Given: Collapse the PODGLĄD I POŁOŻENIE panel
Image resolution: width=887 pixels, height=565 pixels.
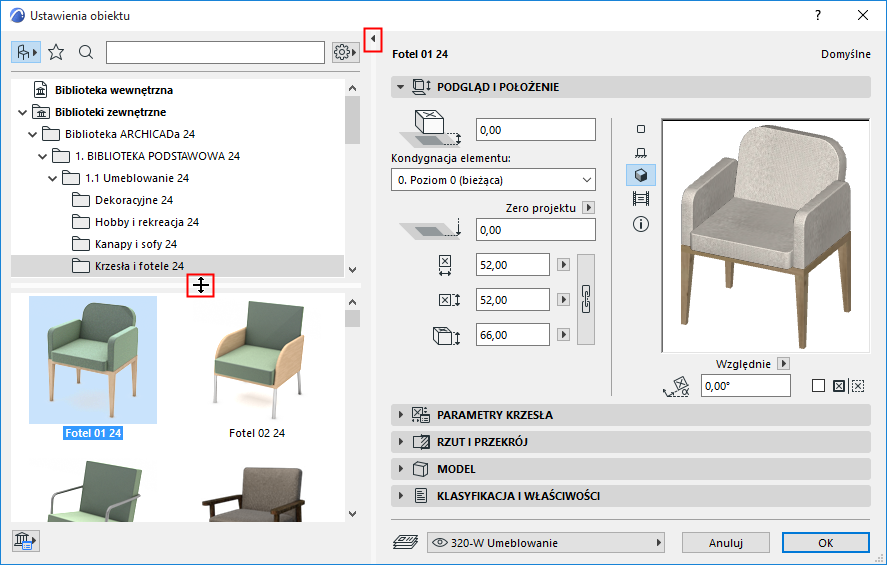Looking at the screenshot, I should pyautogui.click(x=401, y=87).
